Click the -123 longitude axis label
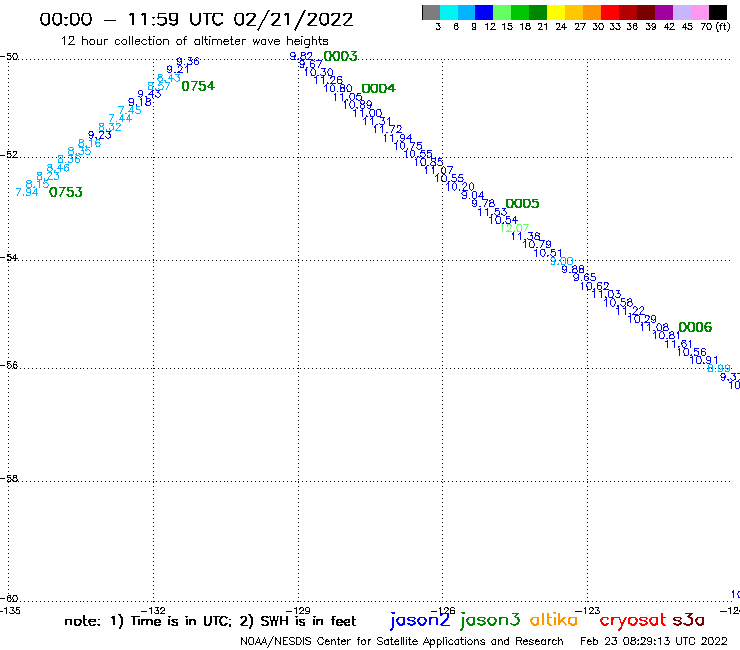This screenshot has height=650, width=740. [588, 610]
